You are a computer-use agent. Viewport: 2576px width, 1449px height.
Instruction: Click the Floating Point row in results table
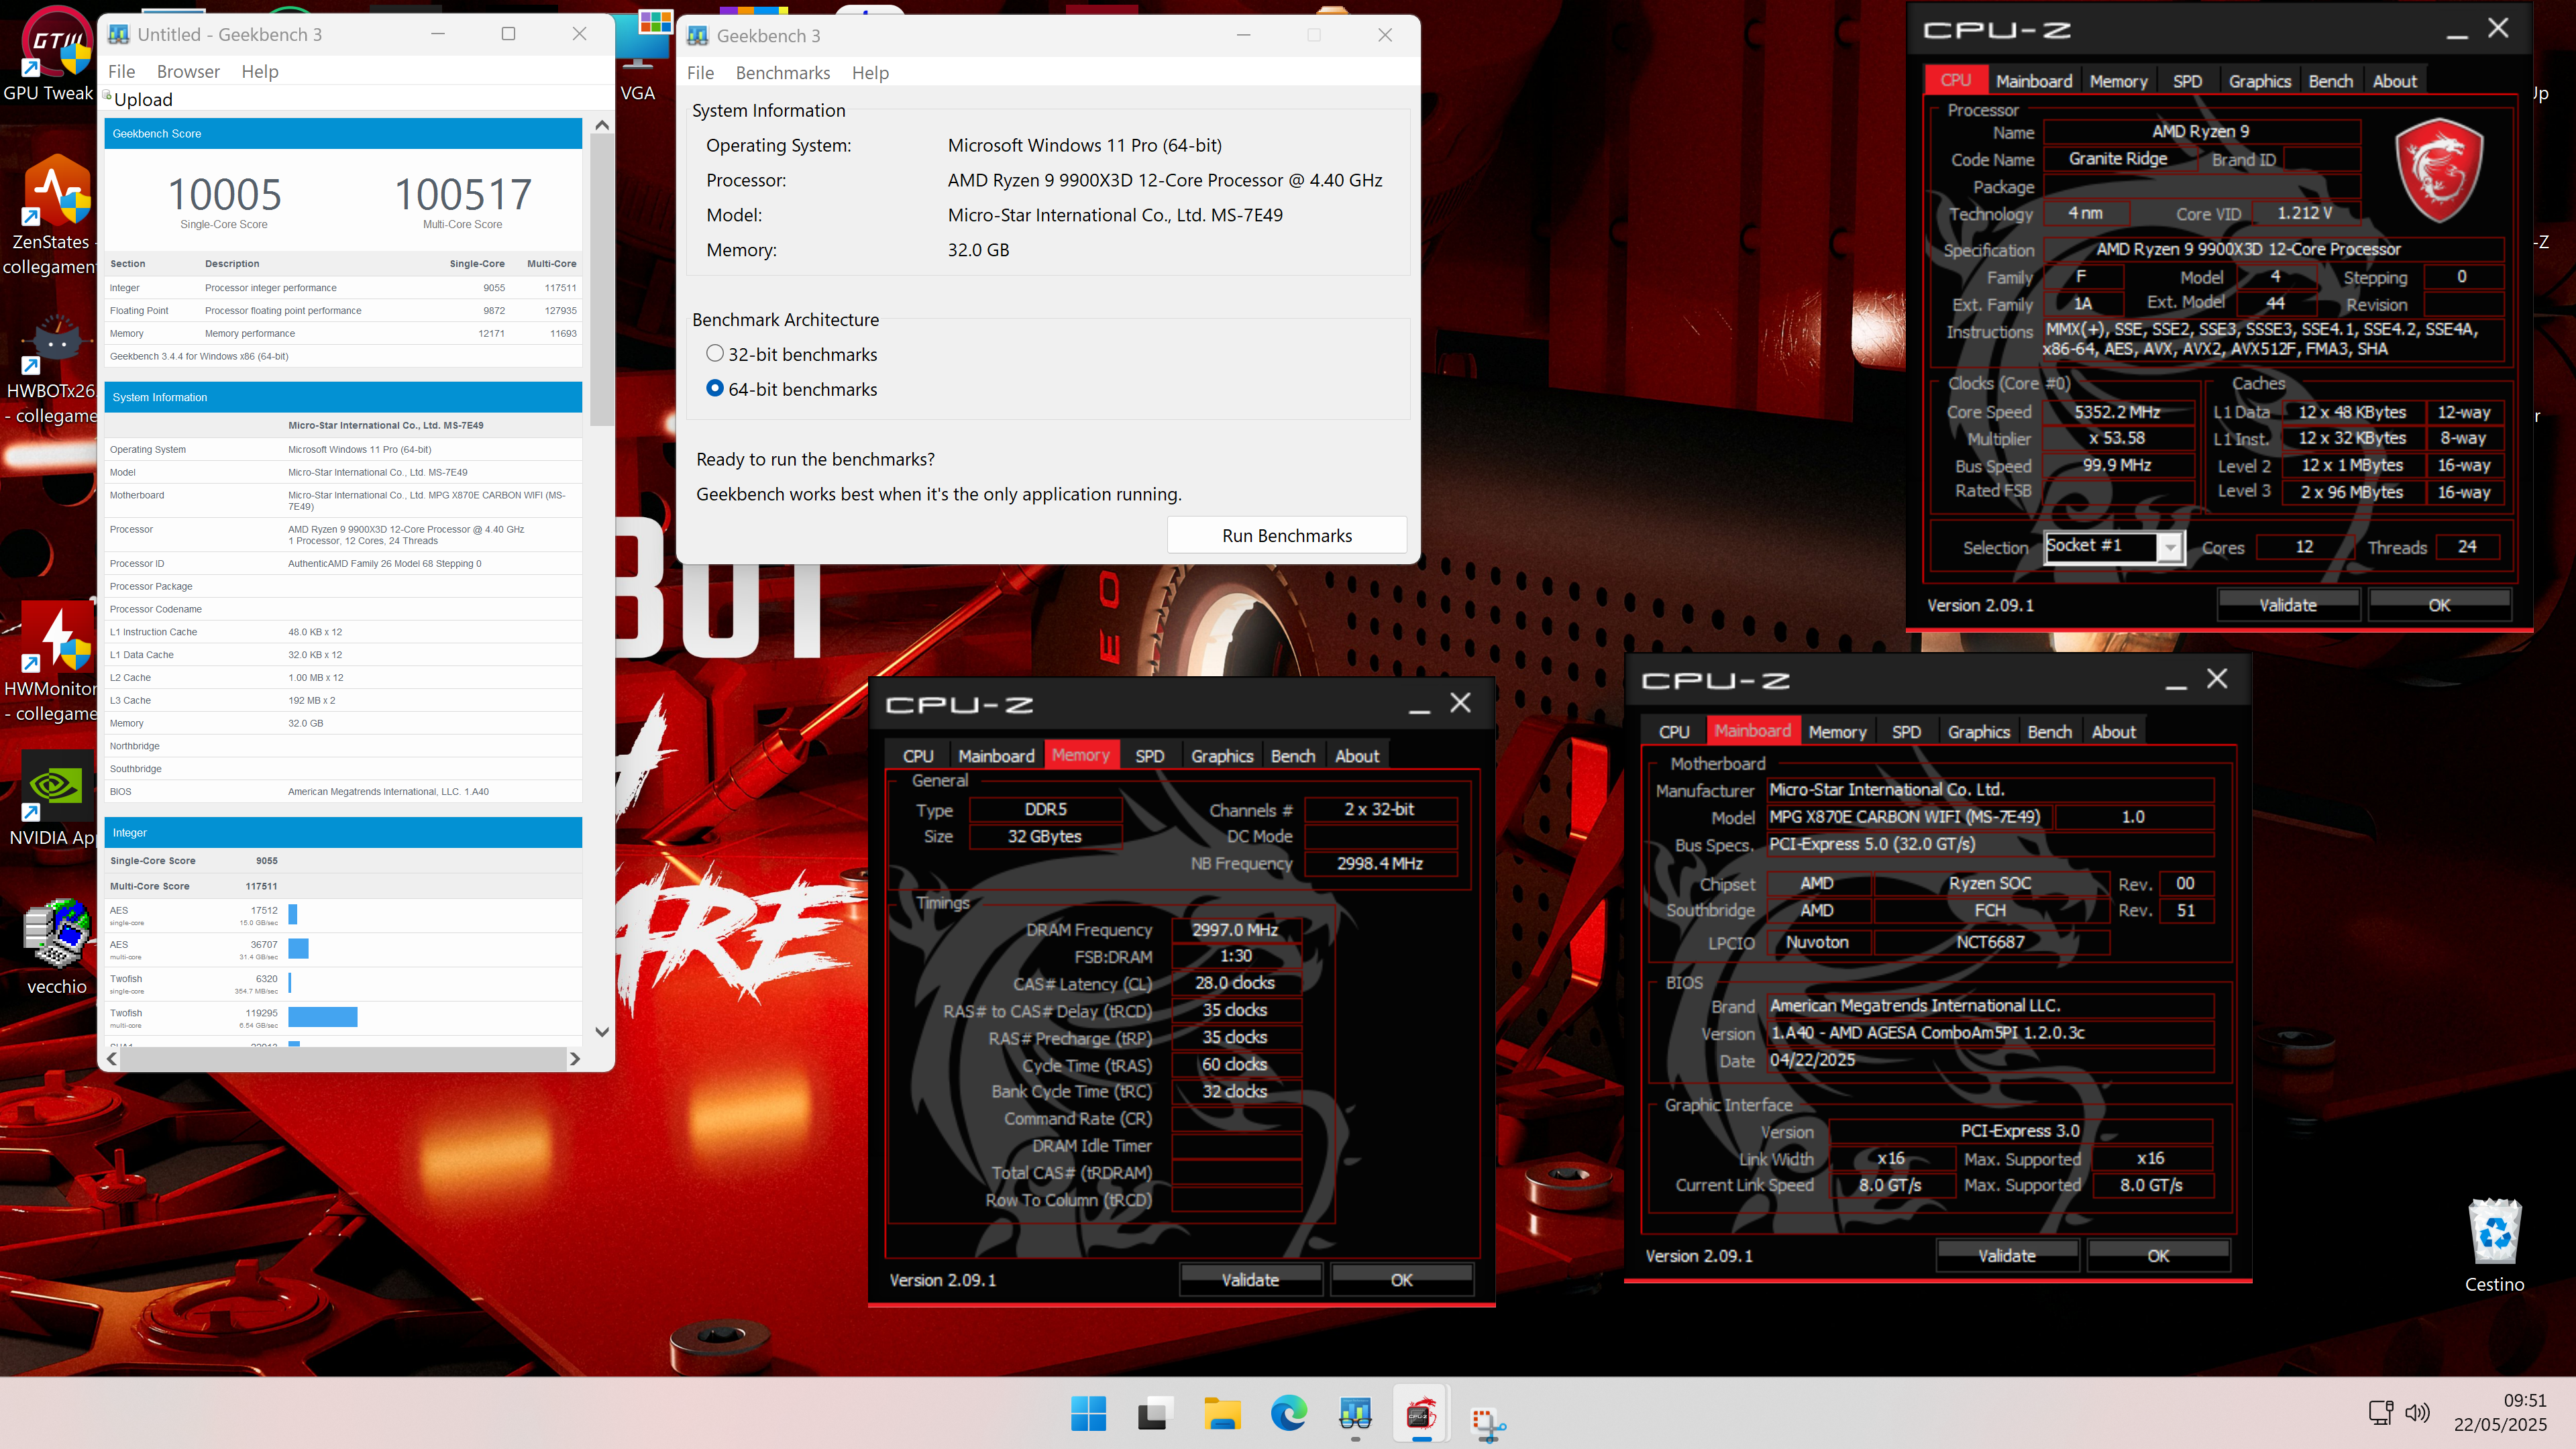(x=343, y=310)
